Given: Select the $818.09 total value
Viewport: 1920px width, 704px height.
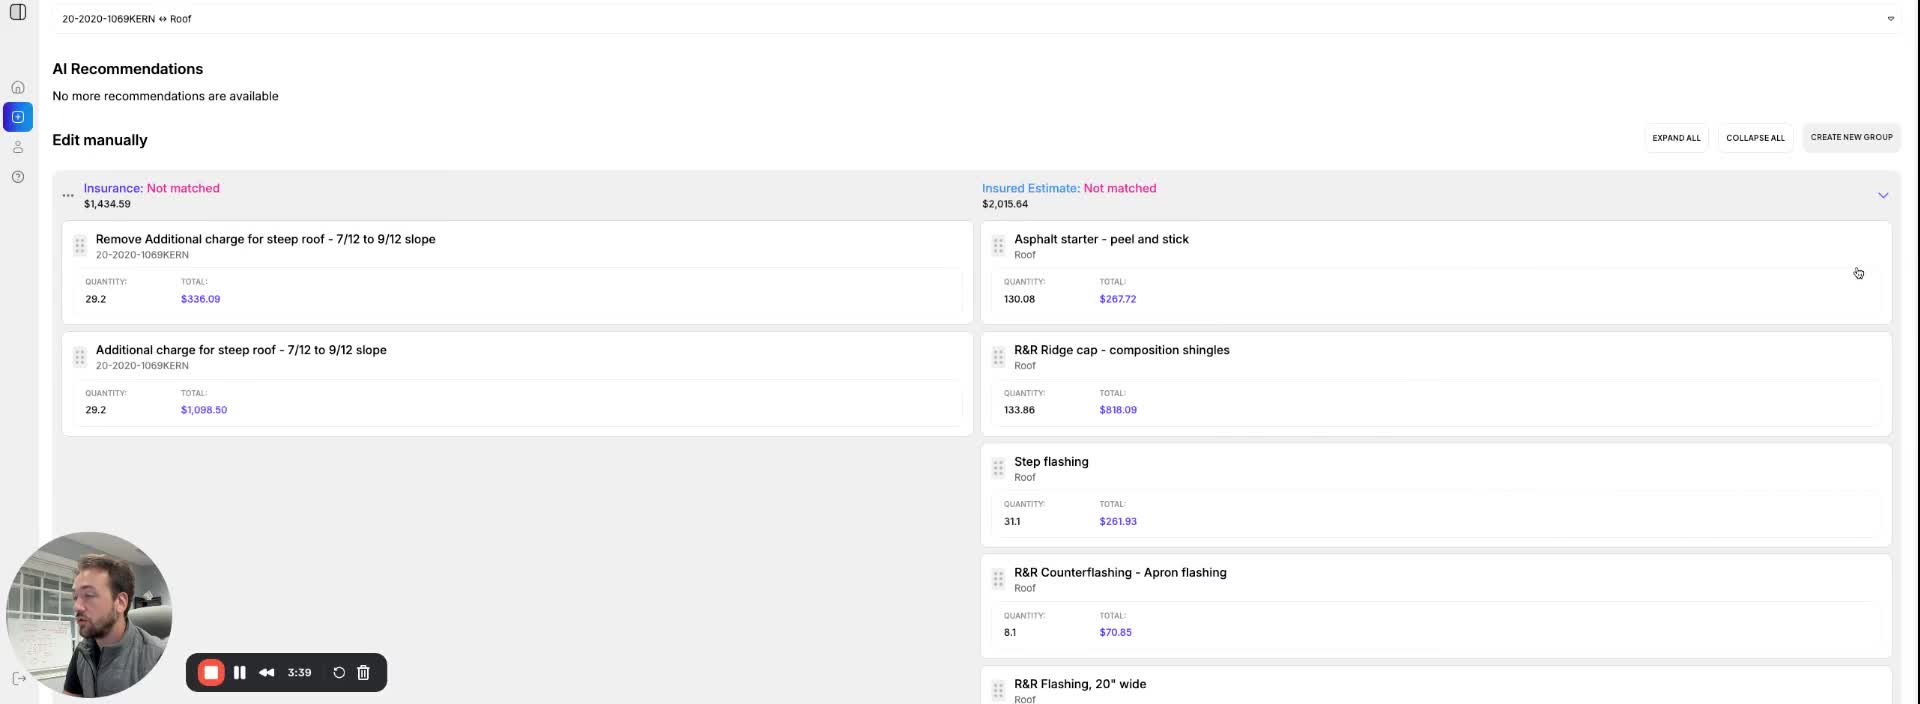Looking at the screenshot, I should 1118,410.
